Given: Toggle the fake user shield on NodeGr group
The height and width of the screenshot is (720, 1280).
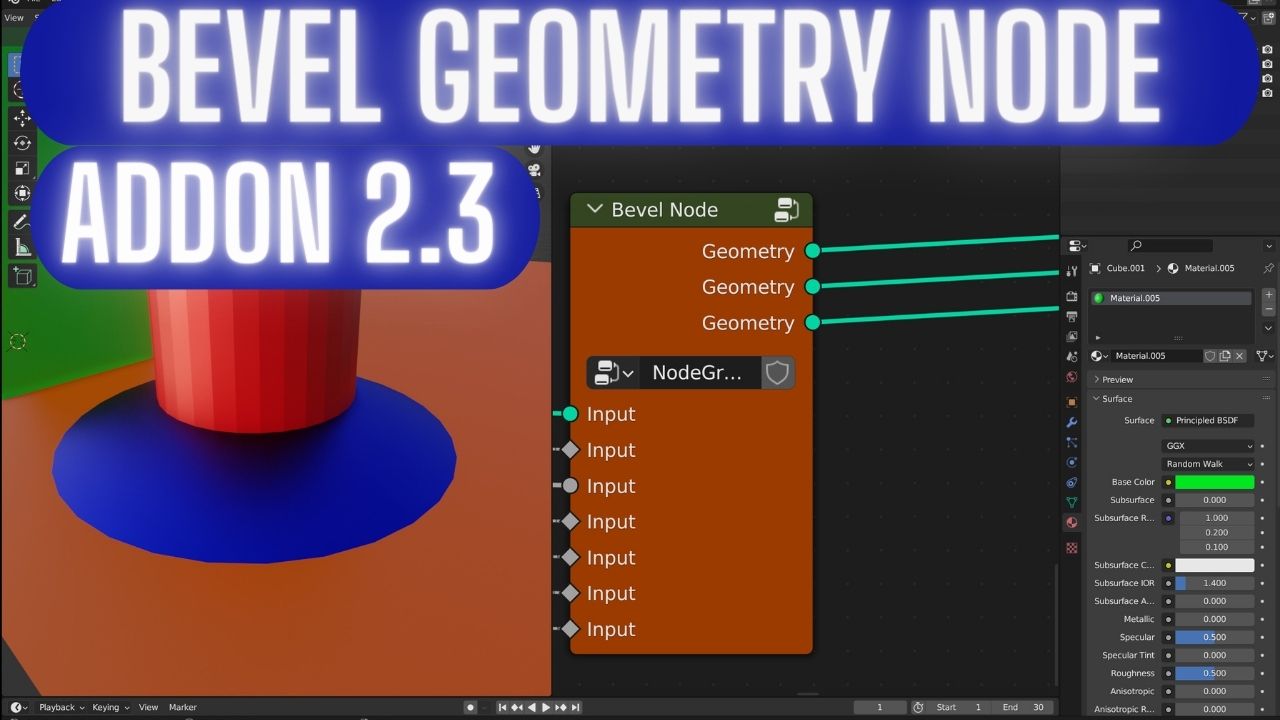Looking at the screenshot, I should (777, 372).
